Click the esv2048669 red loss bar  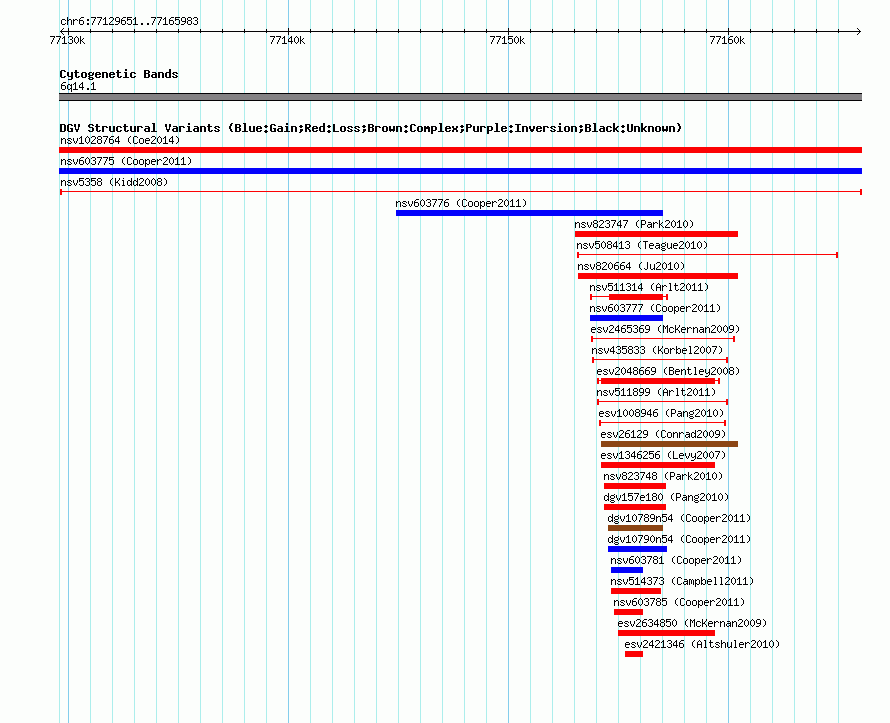pos(657,381)
